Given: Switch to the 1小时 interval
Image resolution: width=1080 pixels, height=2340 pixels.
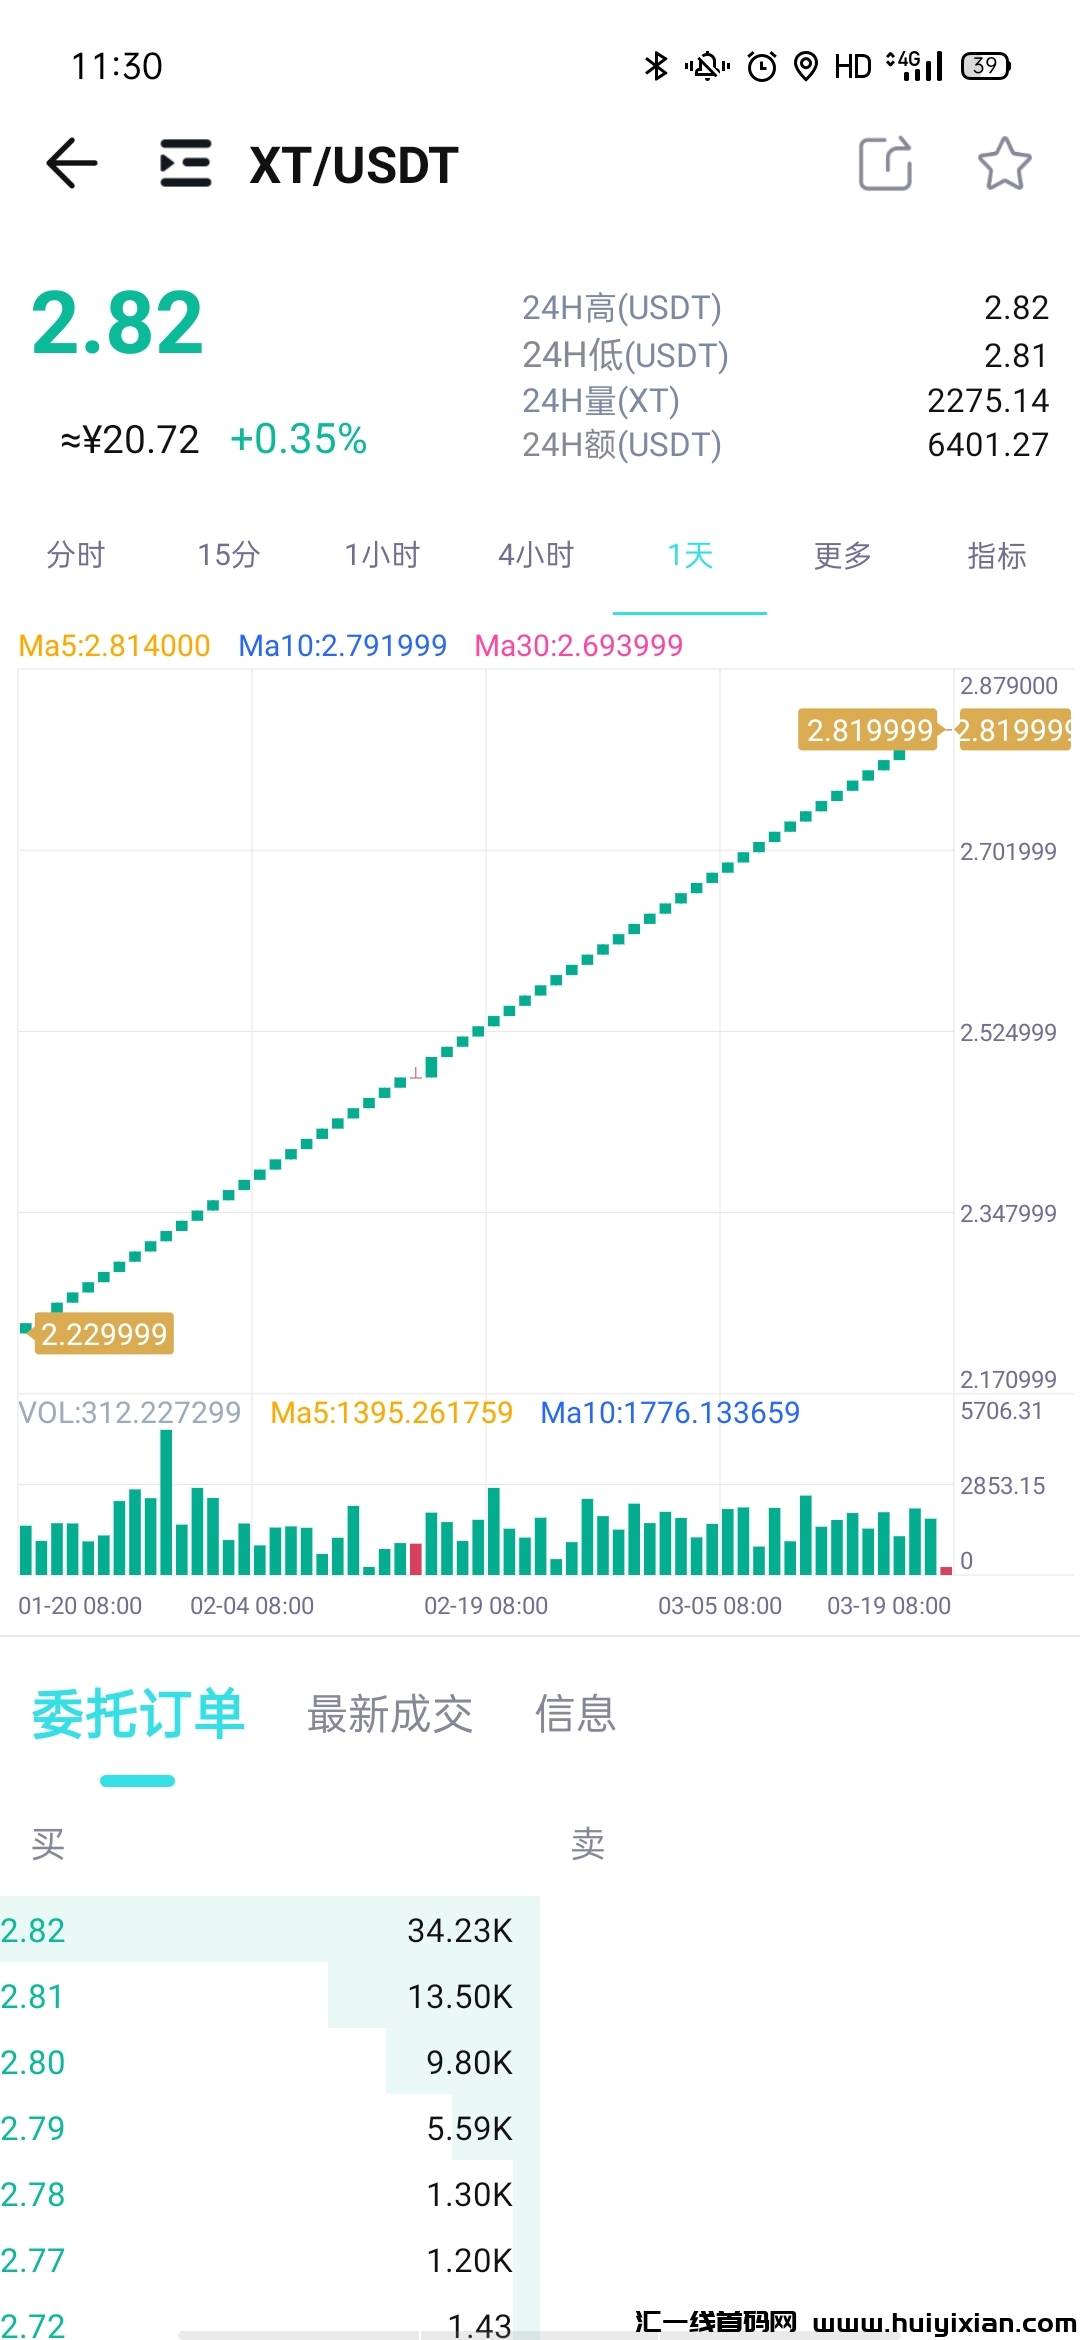Looking at the screenshot, I should point(382,555).
